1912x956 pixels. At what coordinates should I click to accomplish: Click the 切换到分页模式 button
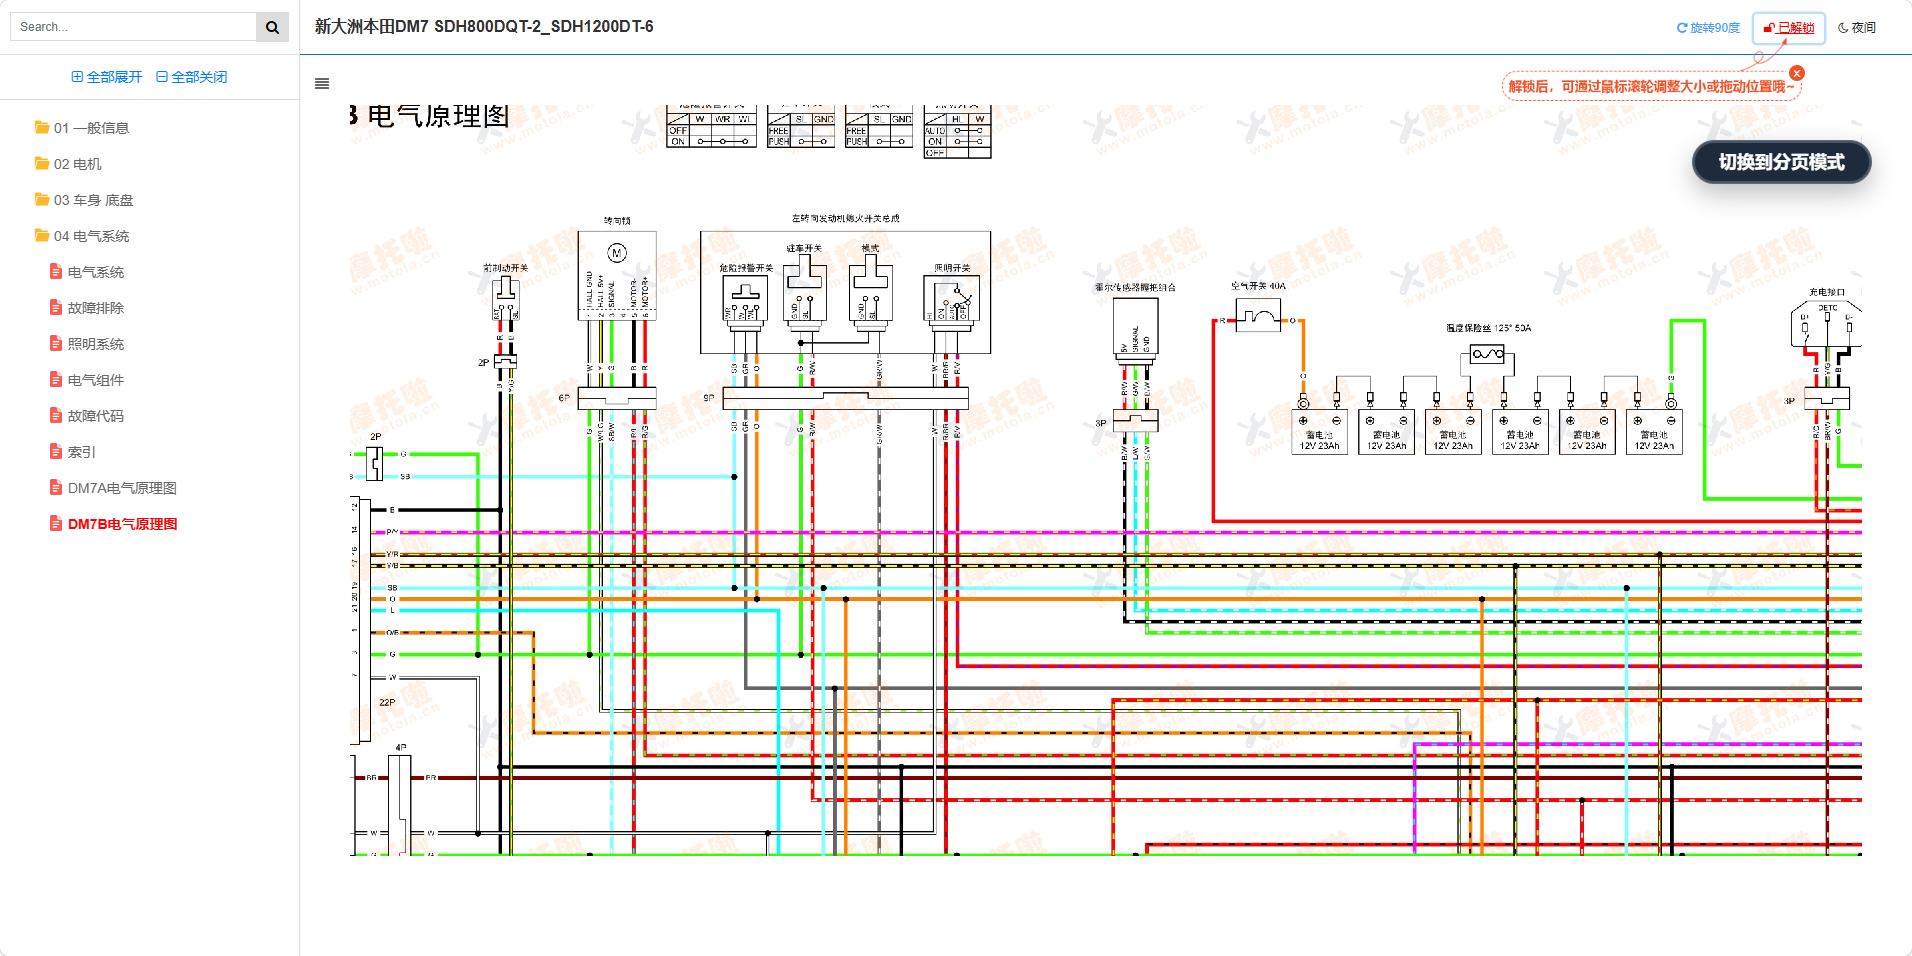pos(1781,162)
